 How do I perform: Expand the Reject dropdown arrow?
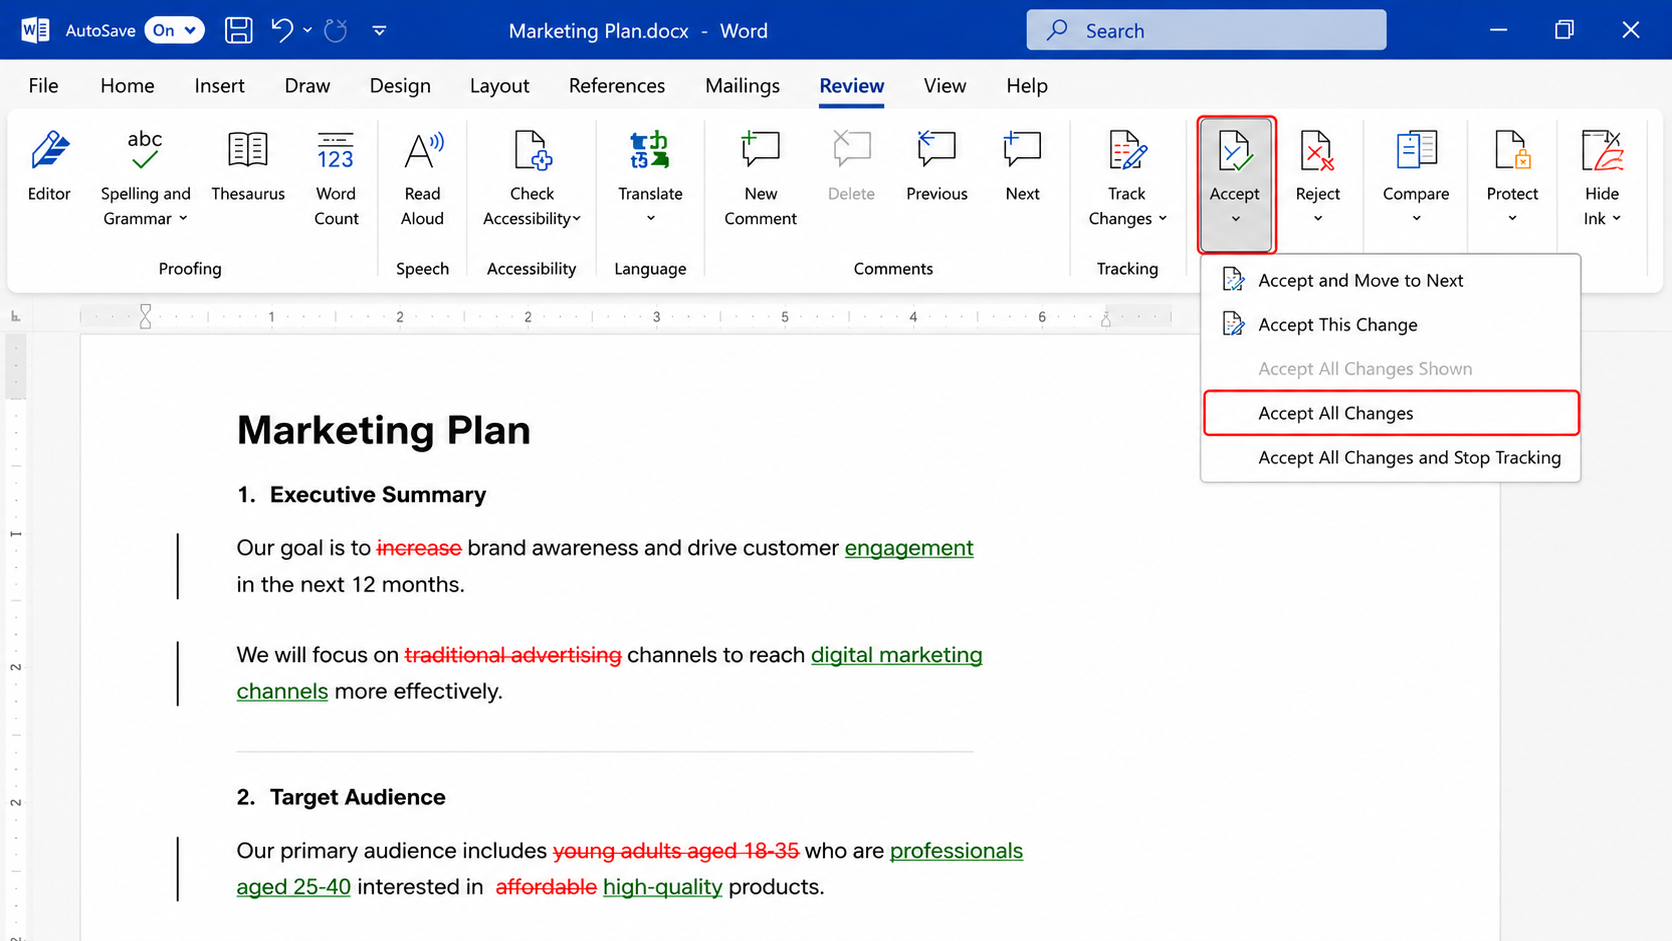tap(1317, 219)
